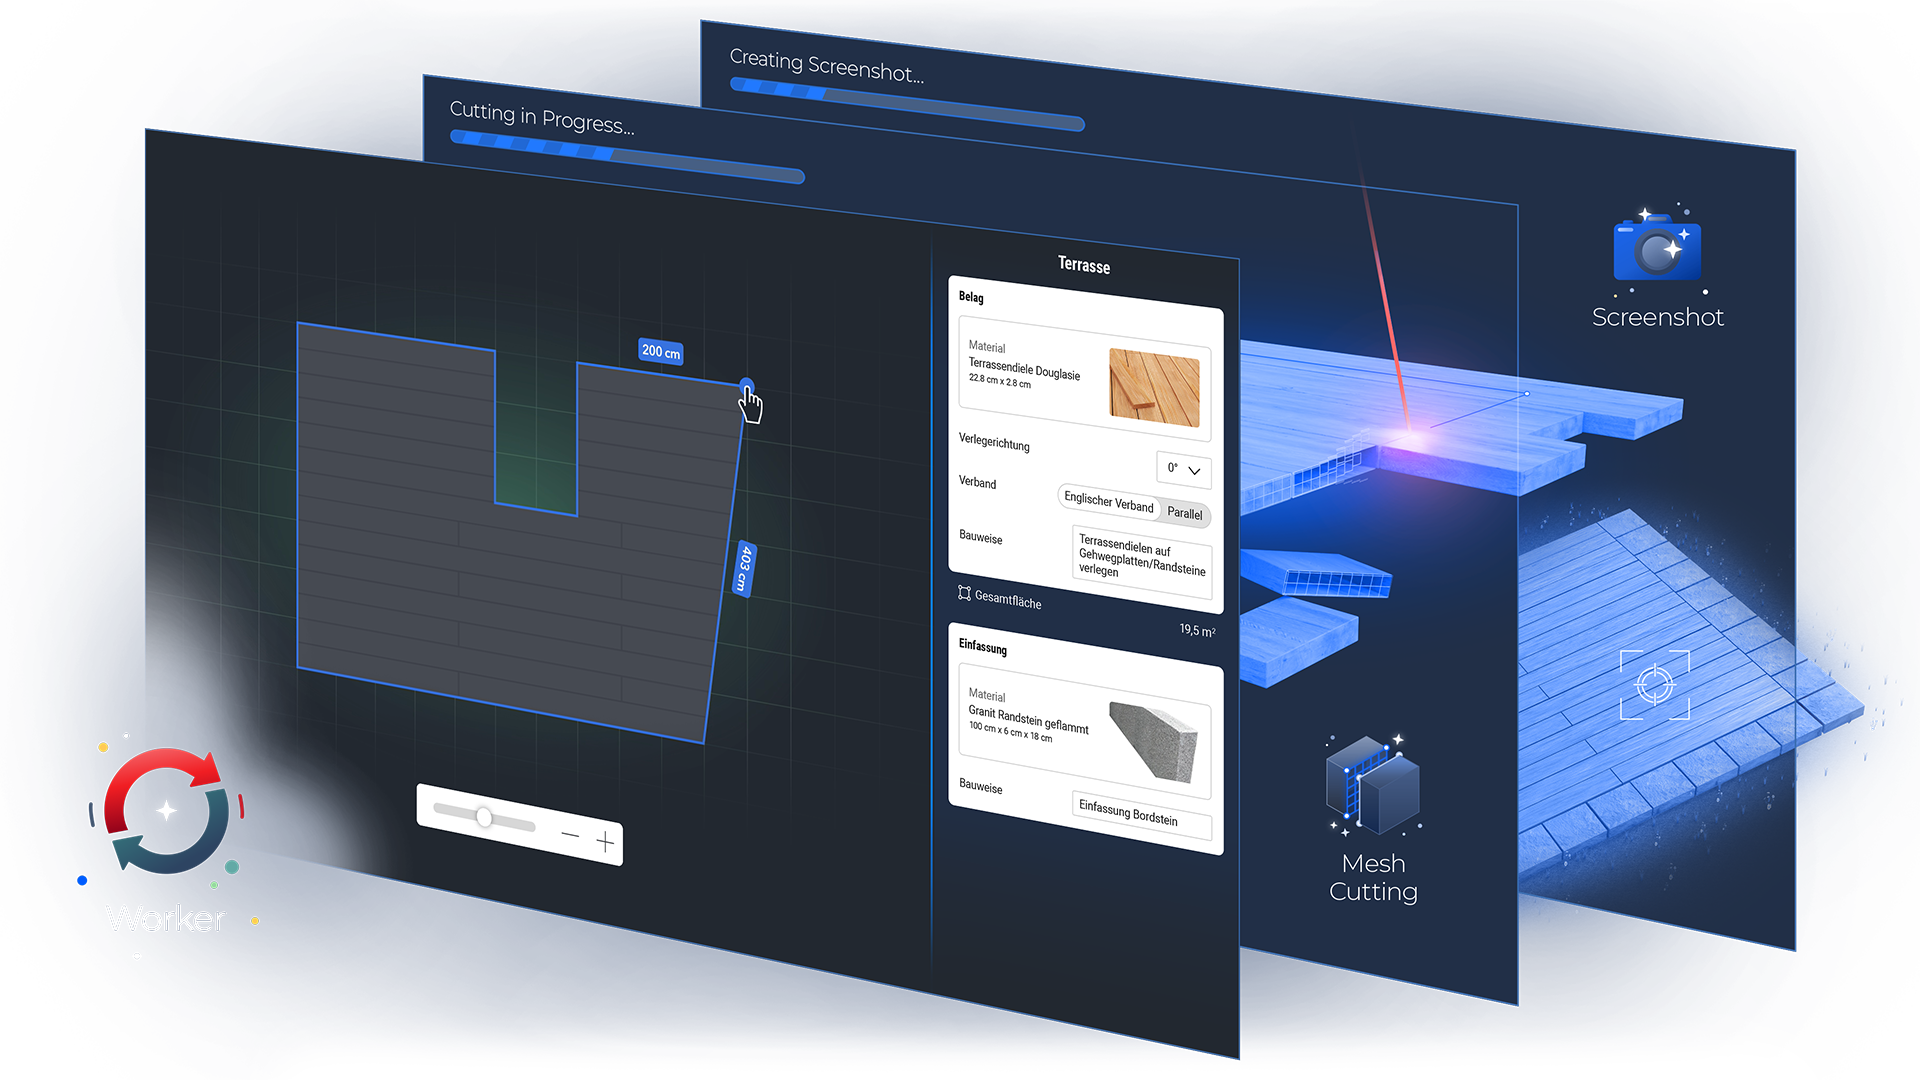
Task: Click the Gesamtfläche area icon
Action: (x=964, y=593)
